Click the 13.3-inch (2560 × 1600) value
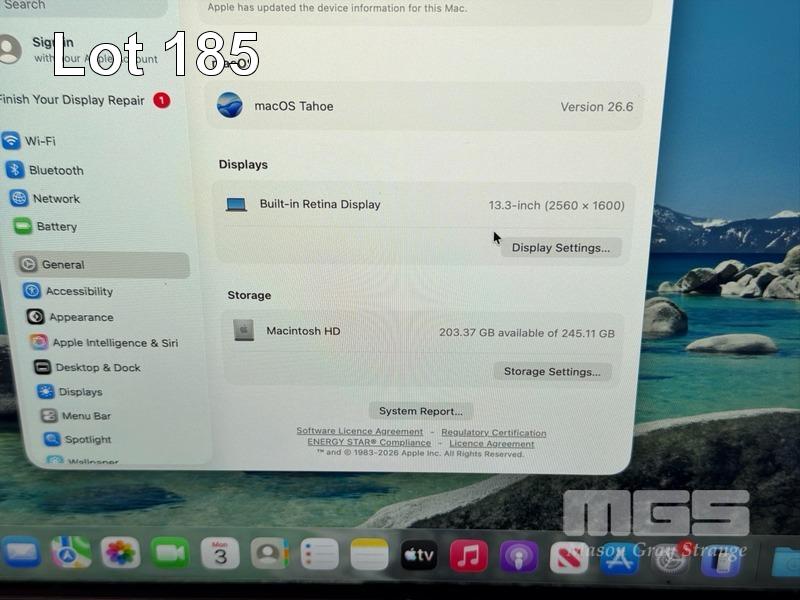The width and height of the screenshot is (800, 600). pos(556,205)
